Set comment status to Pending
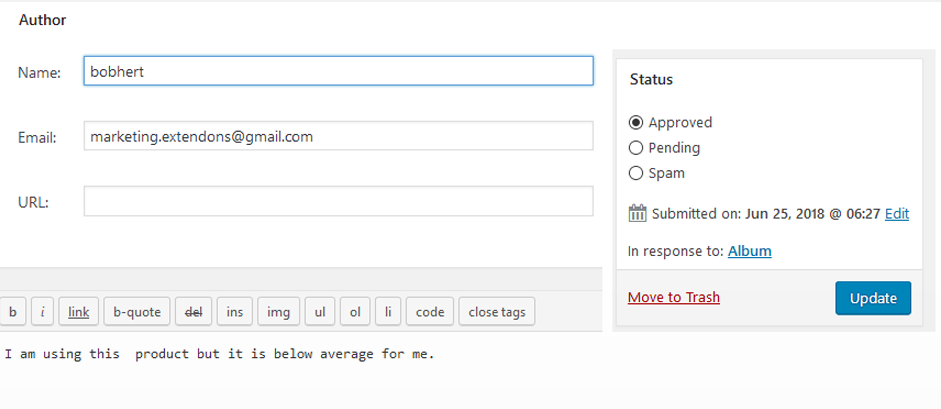 tap(636, 148)
